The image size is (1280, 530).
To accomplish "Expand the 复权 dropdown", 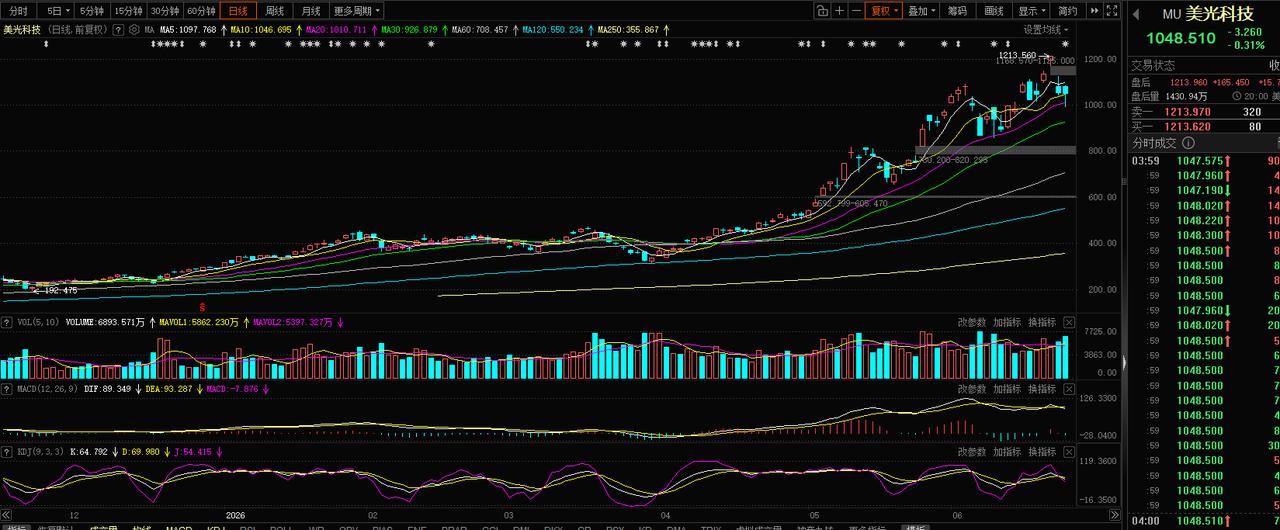I will click(x=884, y=11).
